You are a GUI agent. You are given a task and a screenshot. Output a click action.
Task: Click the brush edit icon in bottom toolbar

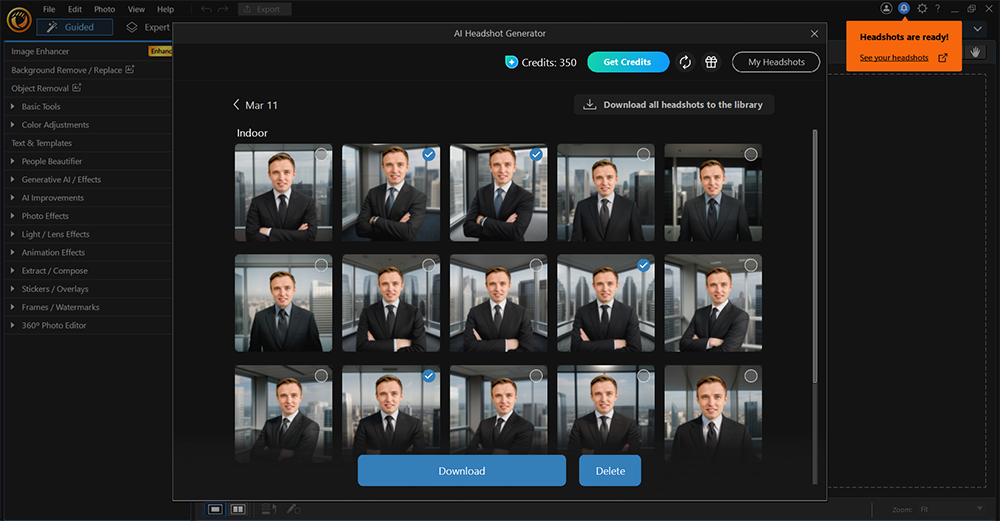tap(293, 509)
